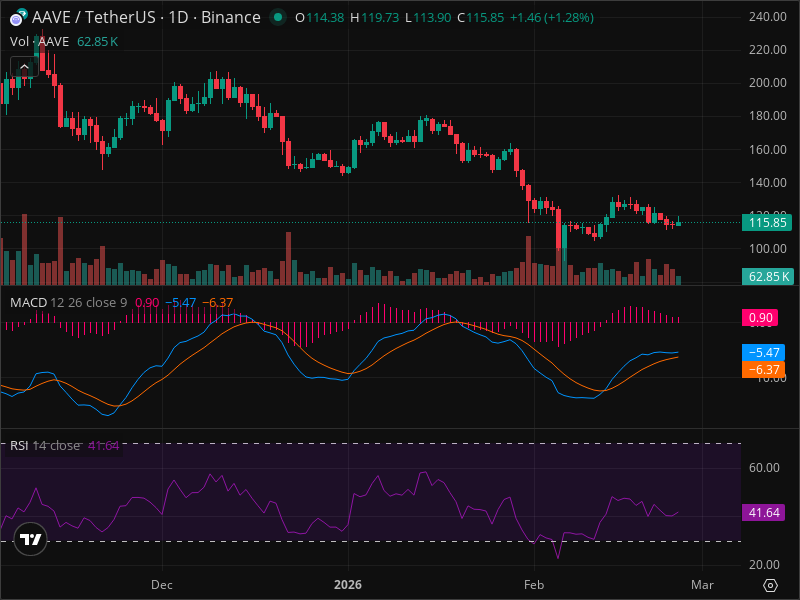
Task: Click the 62.85 K volume axis label
Action: click(x=767, y=277)
